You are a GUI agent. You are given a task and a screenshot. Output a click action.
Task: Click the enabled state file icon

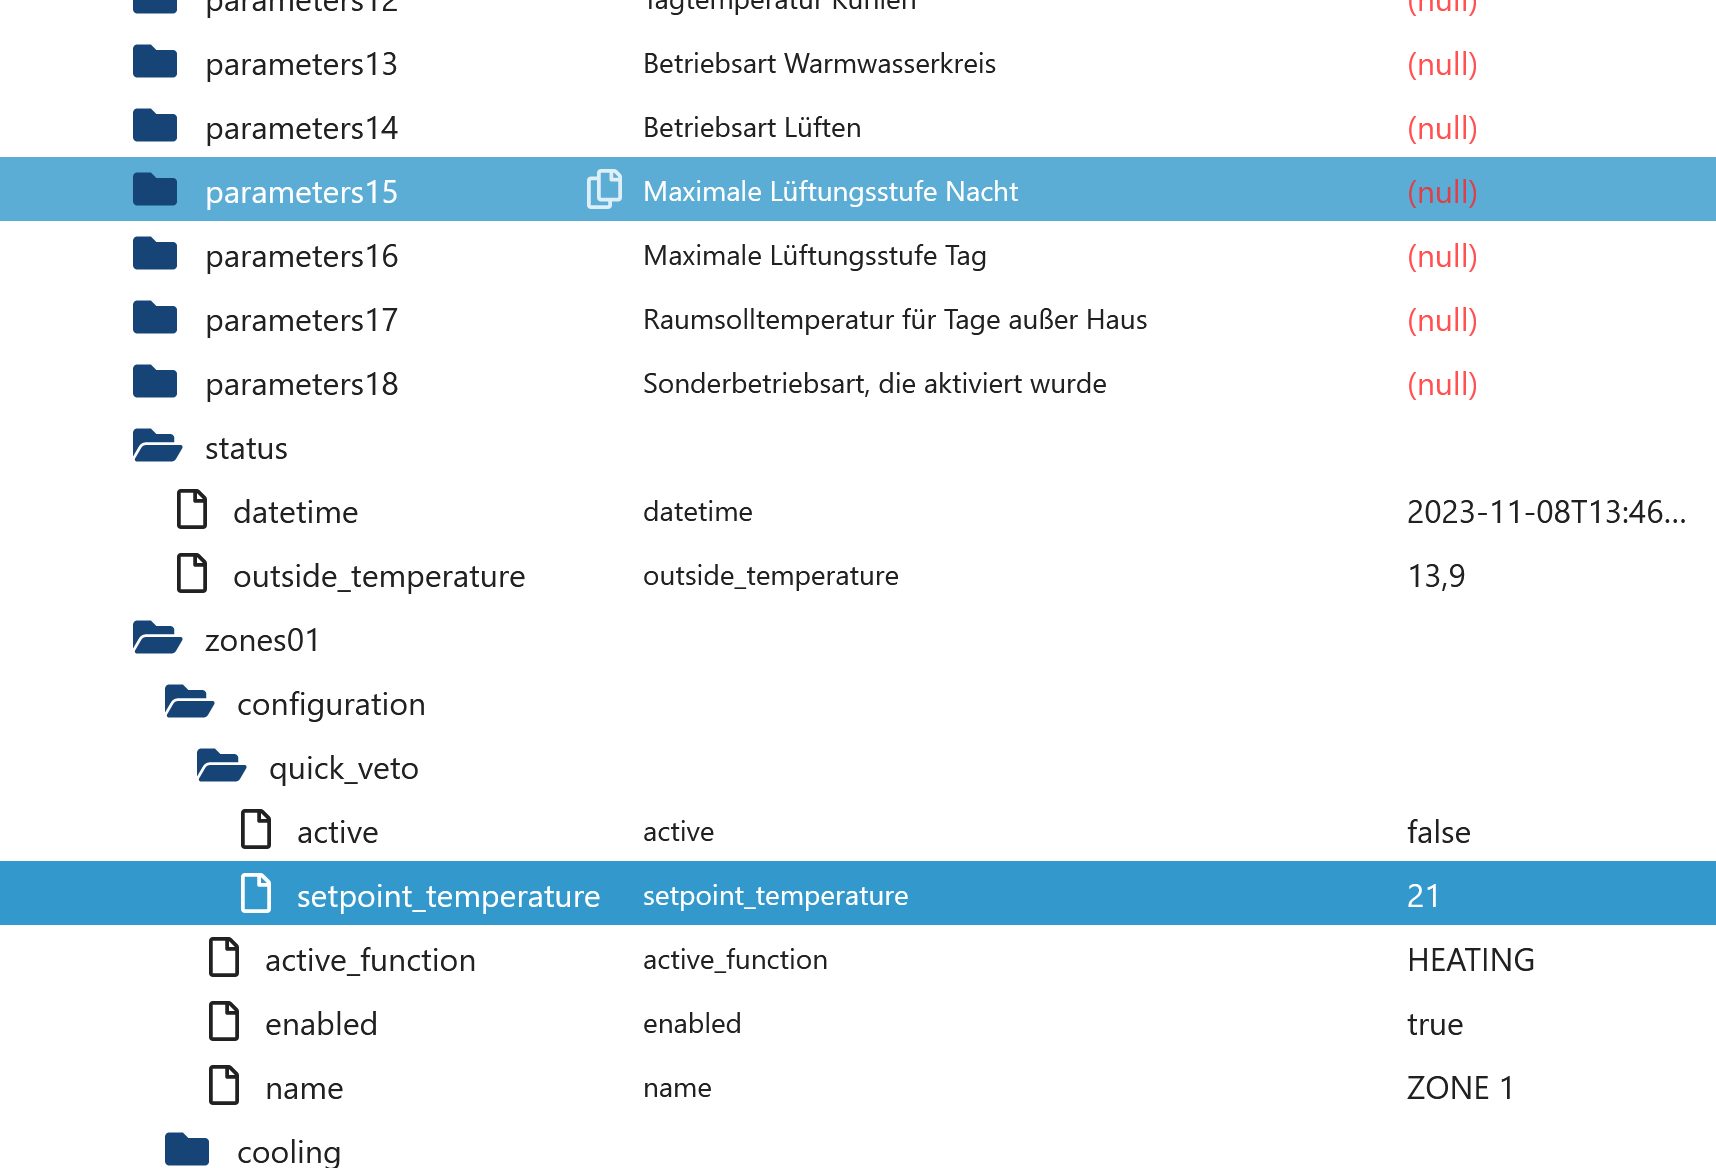(224, 1021)
